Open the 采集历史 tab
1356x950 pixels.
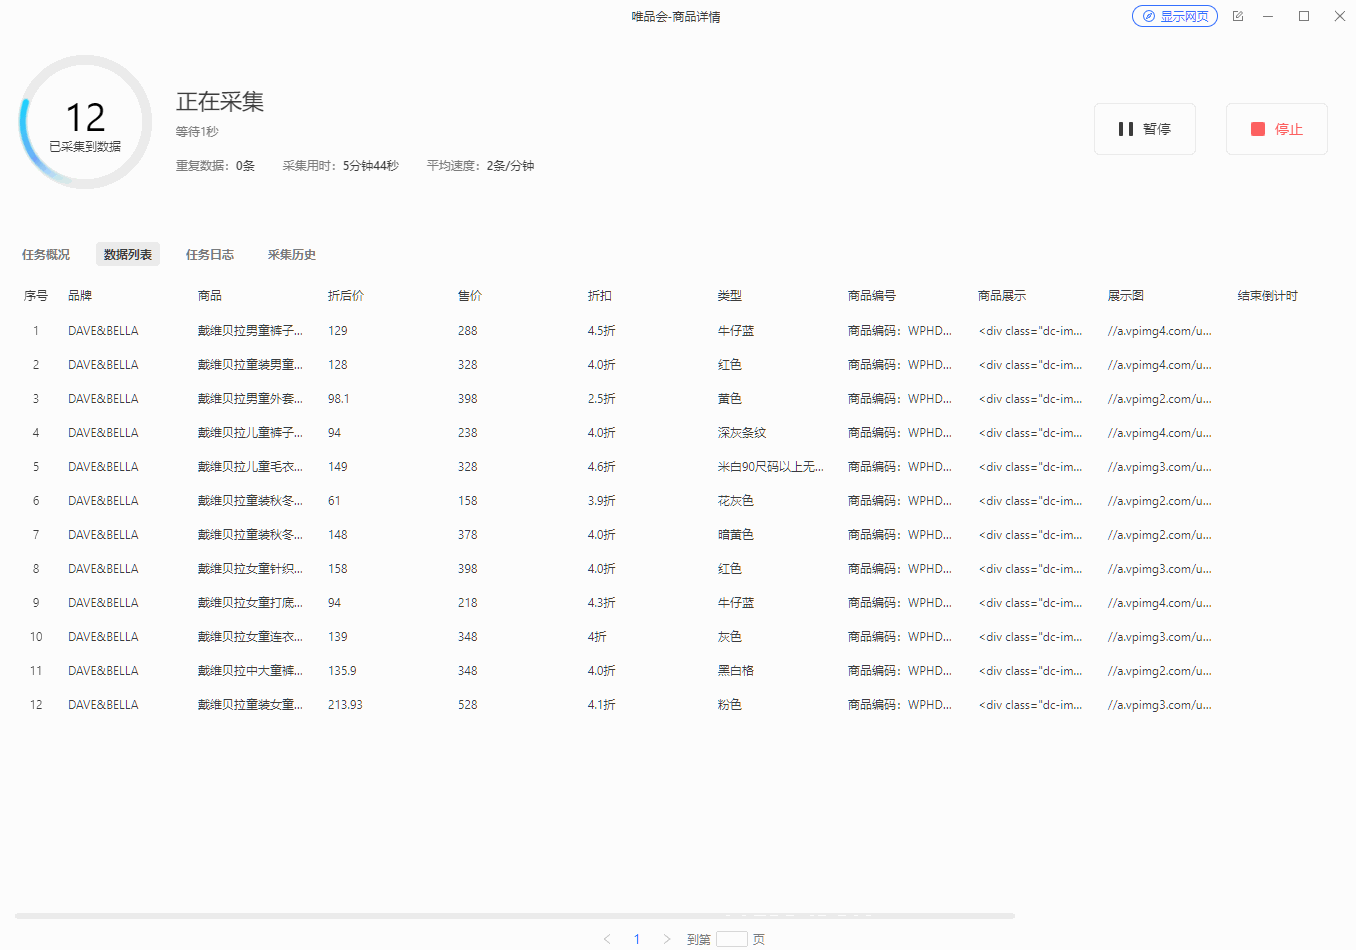point(292,255)
